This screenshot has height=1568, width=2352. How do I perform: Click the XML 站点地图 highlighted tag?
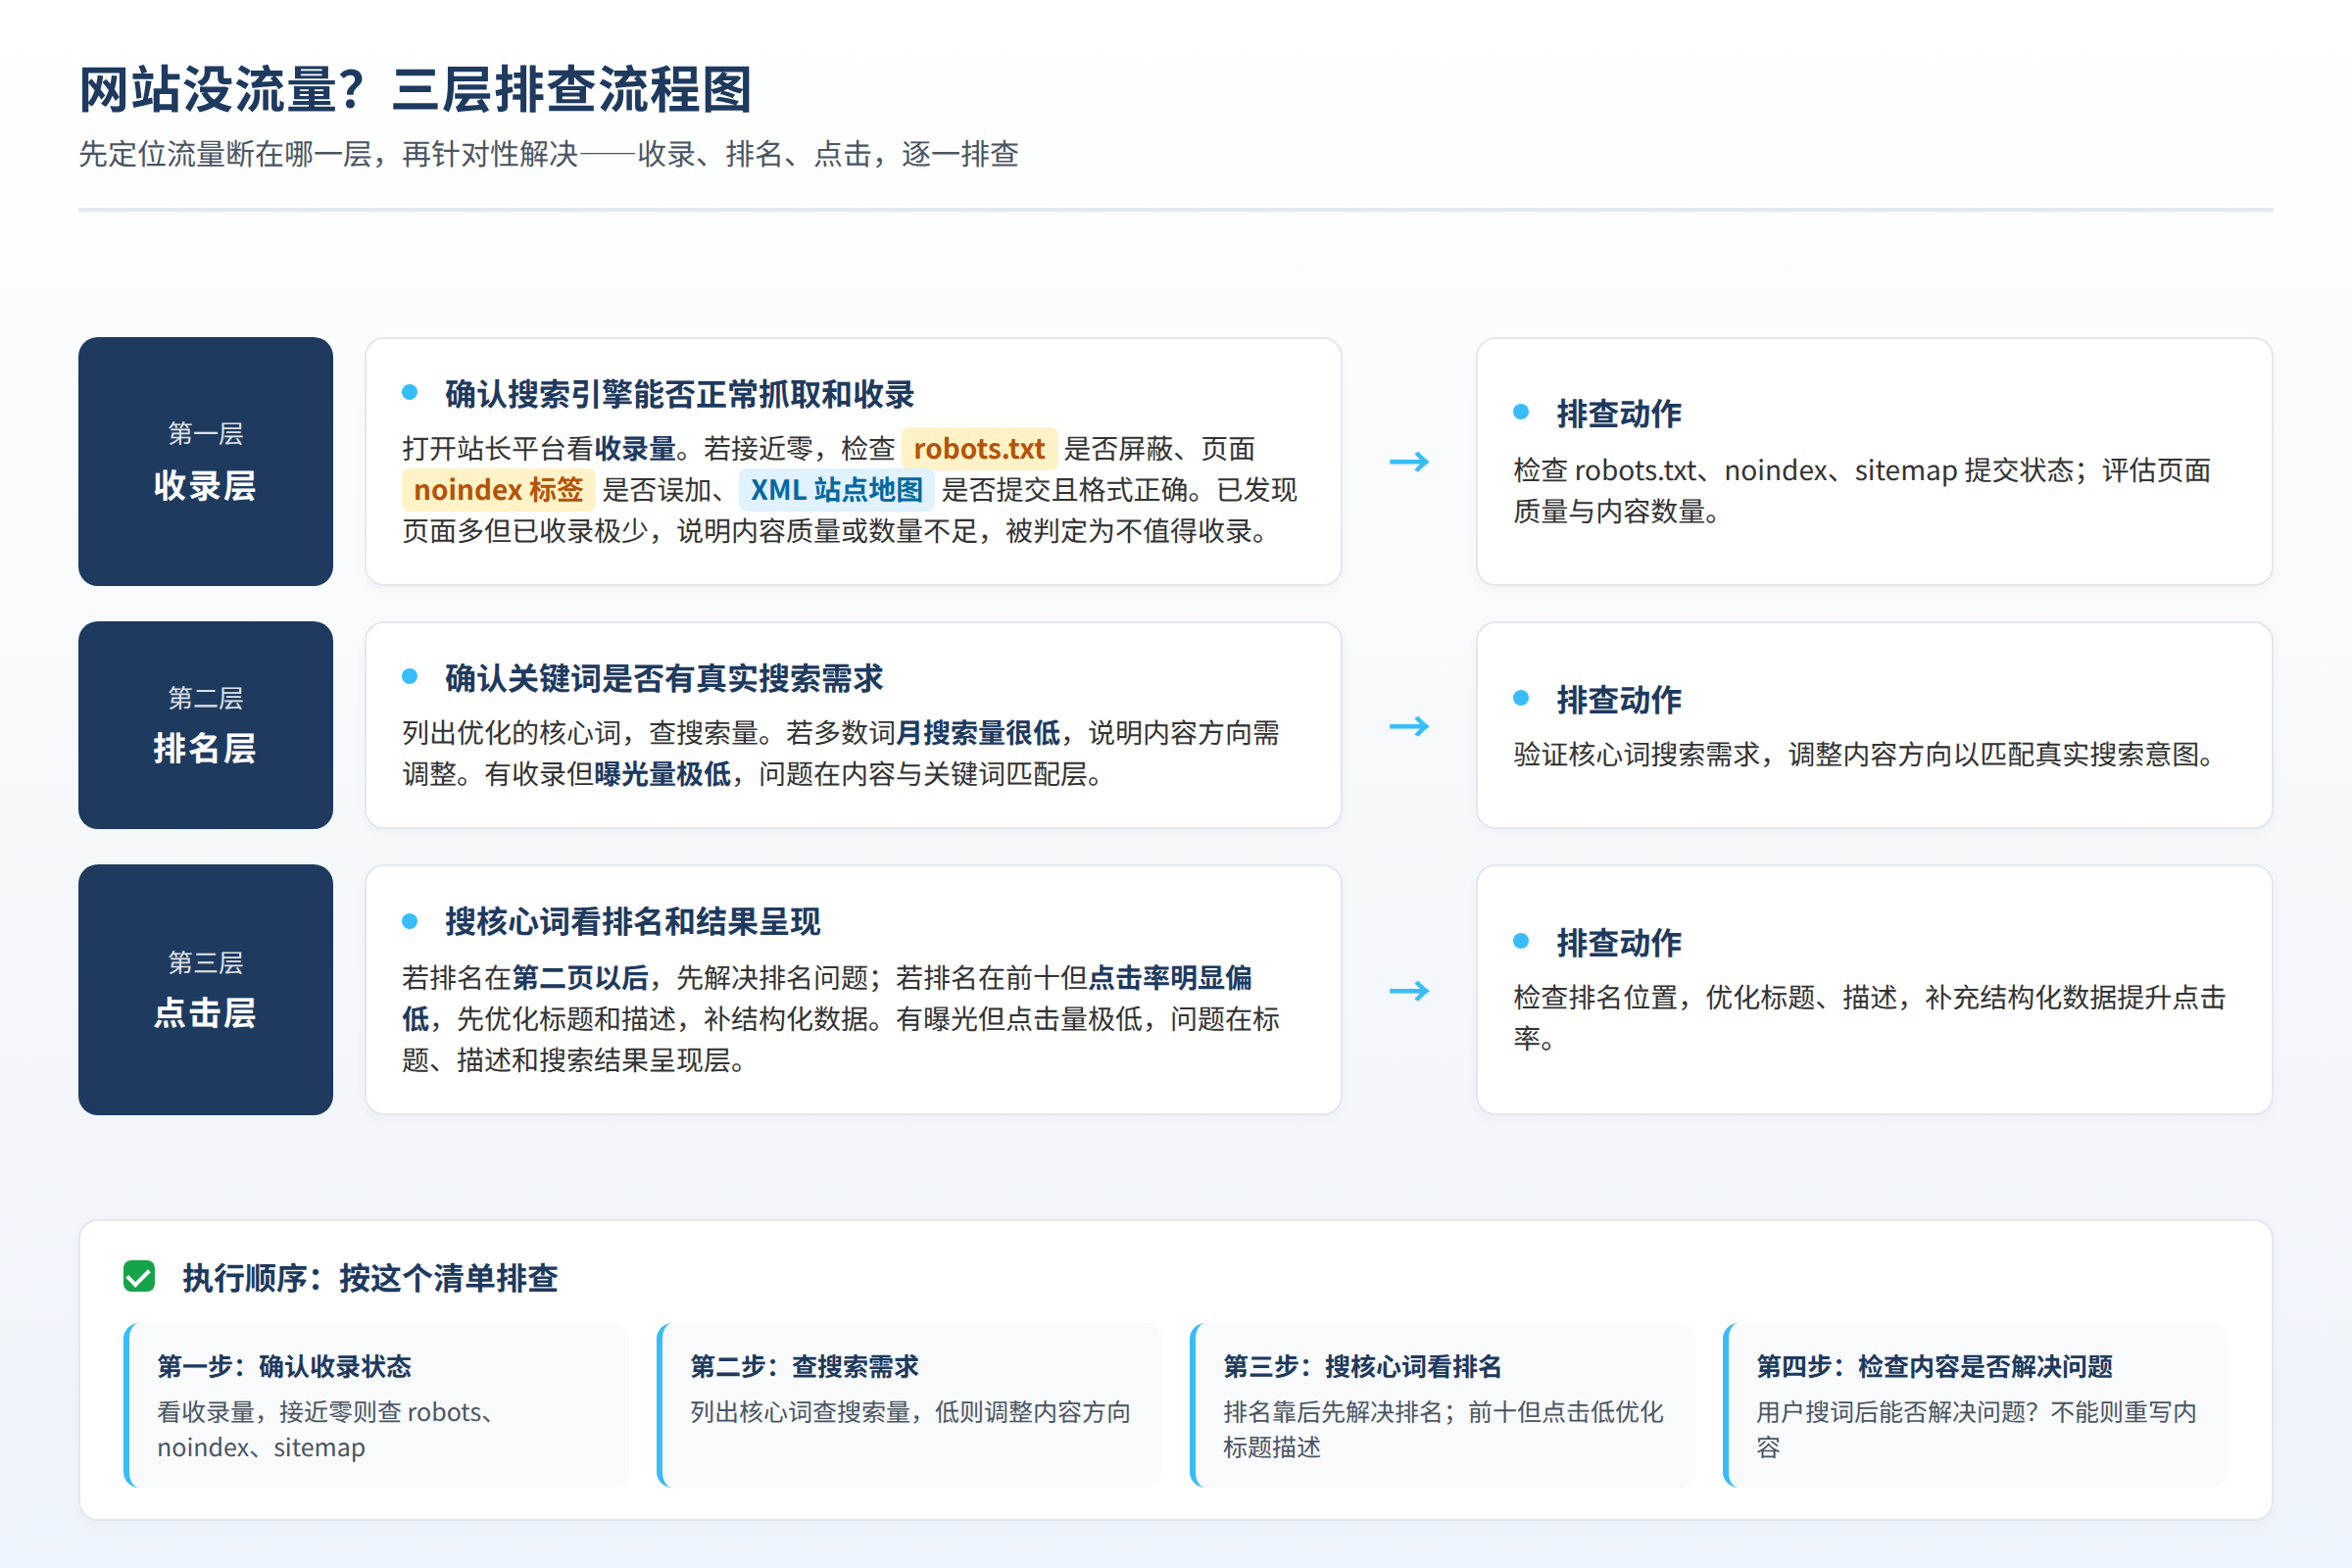point(837,490)
